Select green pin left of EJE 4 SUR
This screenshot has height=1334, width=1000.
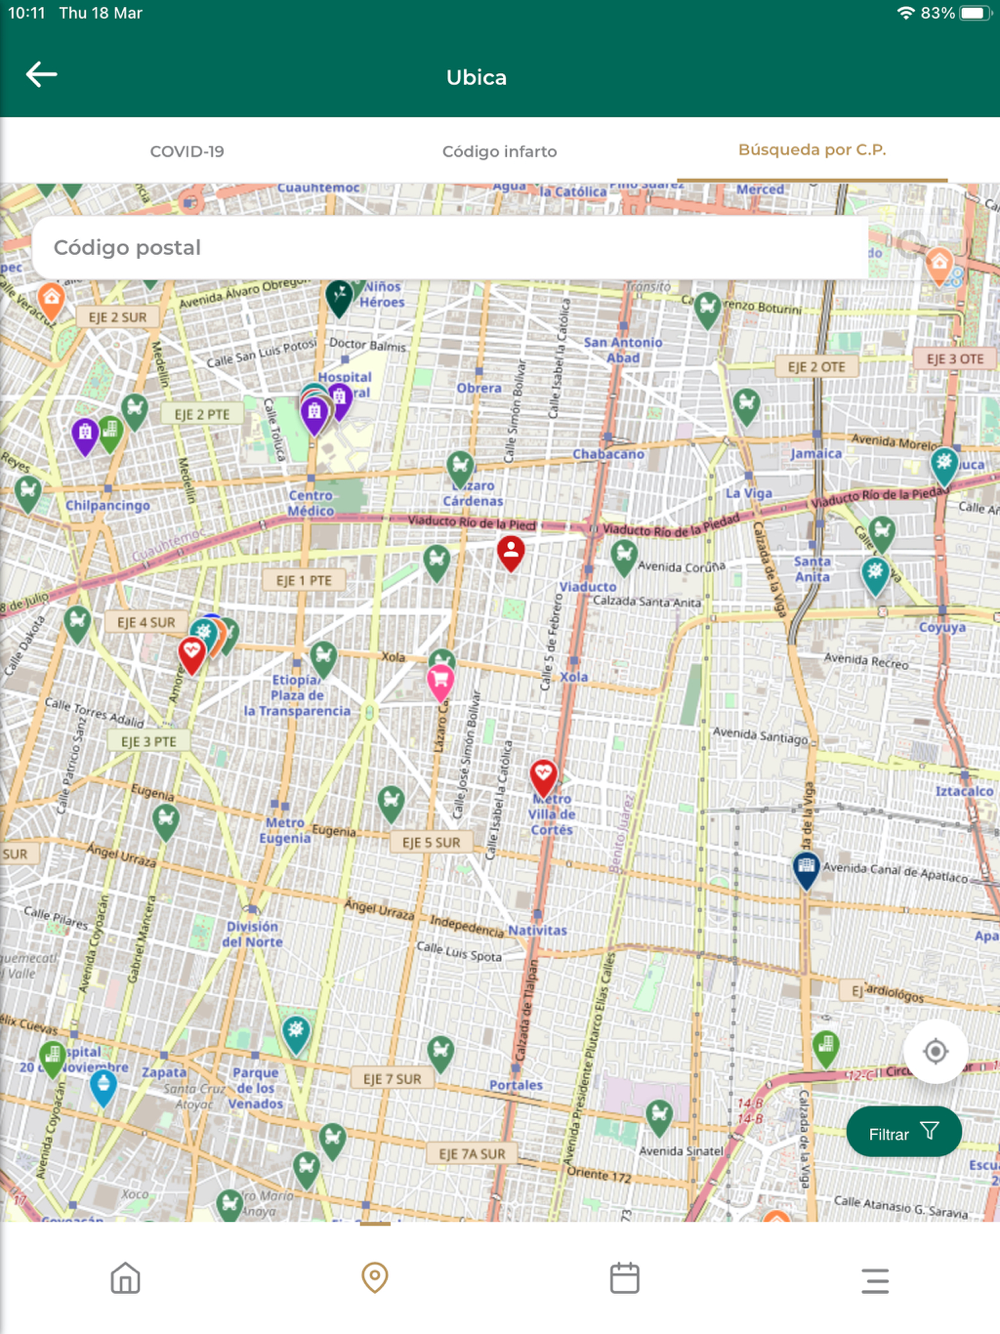(77, 625)
